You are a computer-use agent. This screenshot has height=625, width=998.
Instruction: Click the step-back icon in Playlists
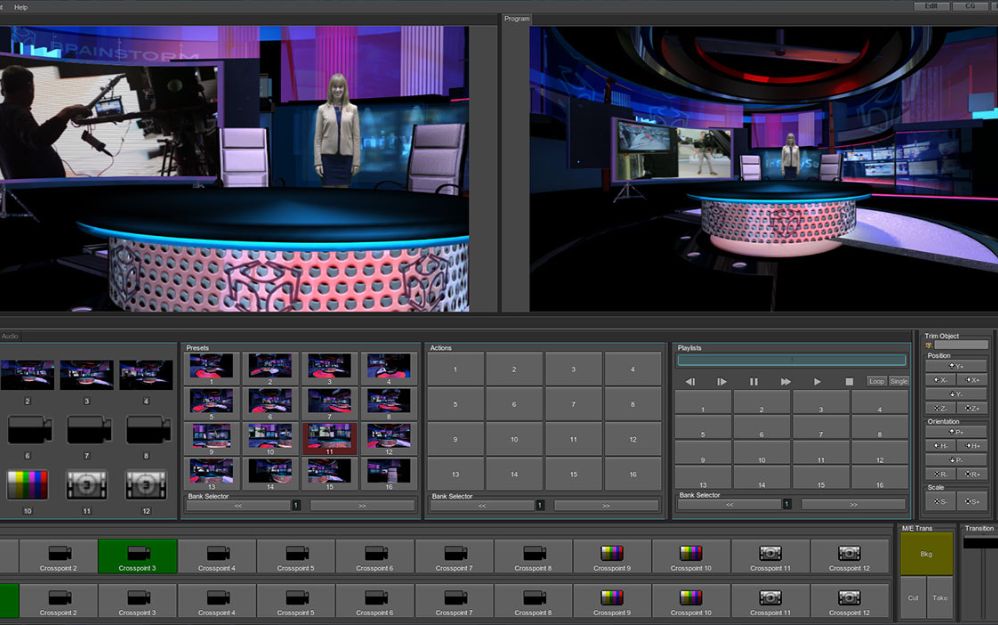pos(689,382)
